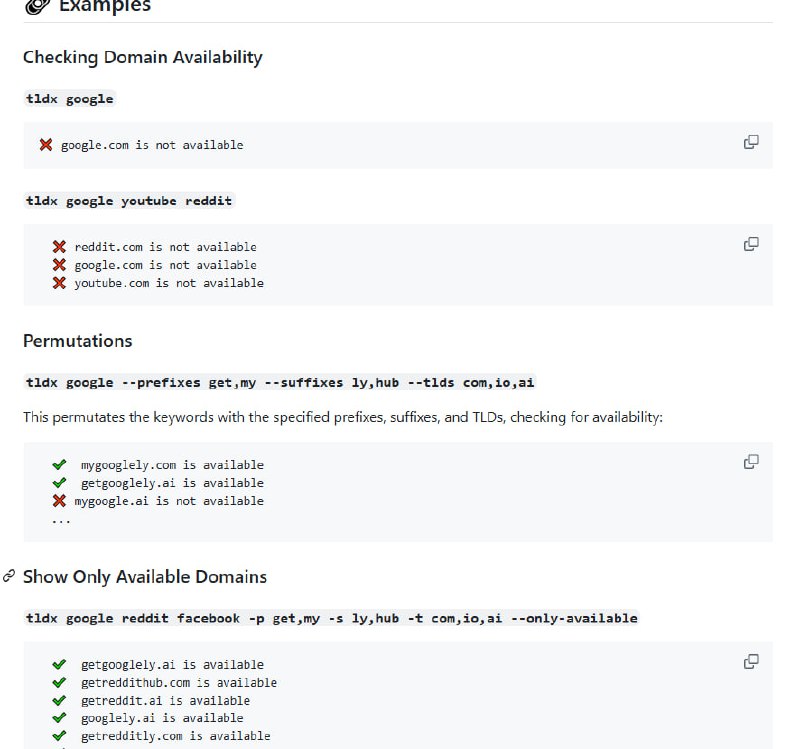Copy the reddit, google, youtube output block

click(x=751, y=244)
